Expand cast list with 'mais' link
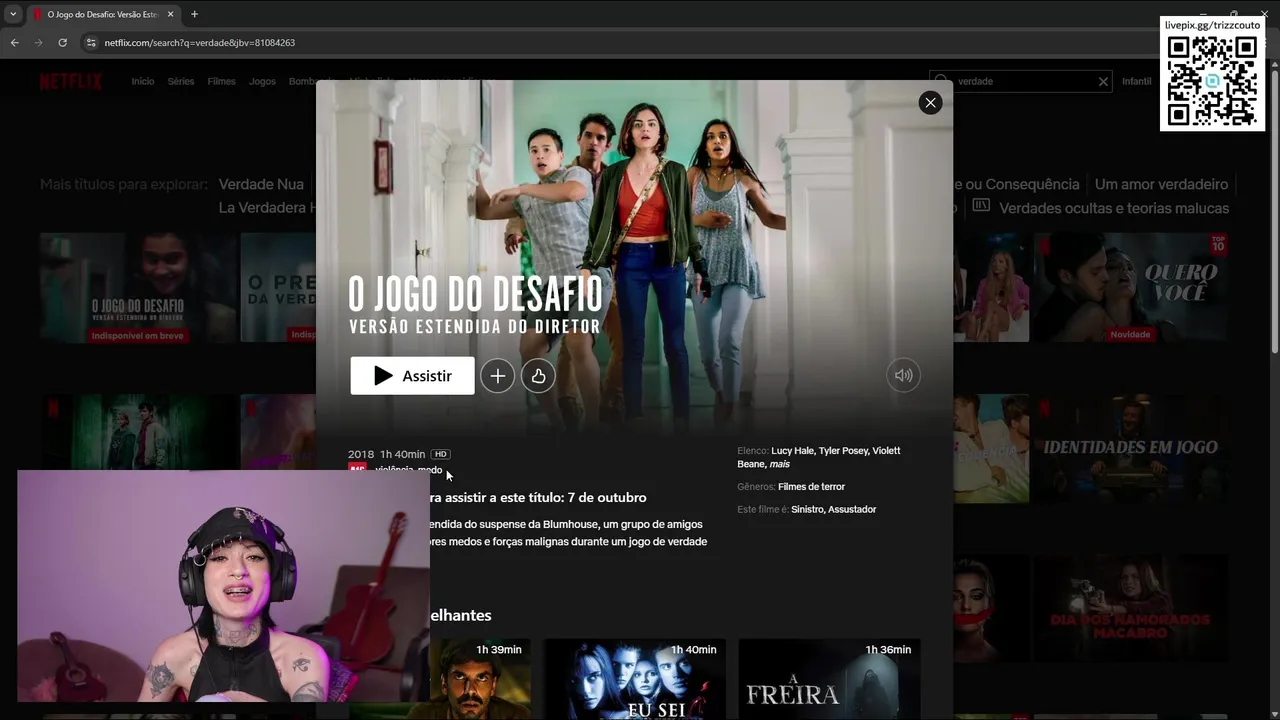The height and width of the screenshot is (720, 1280). [x=779, y=464]
